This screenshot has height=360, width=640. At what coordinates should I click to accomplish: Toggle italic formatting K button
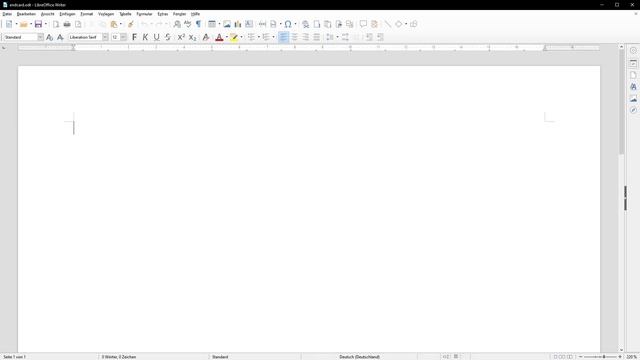pos(145,37)
